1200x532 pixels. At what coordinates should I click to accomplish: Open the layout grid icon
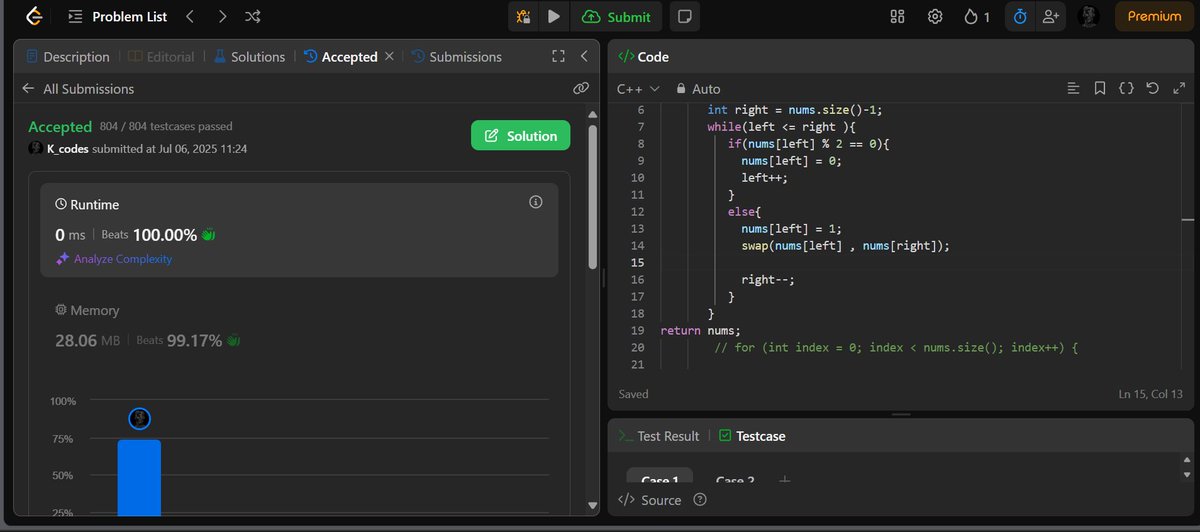pos(897,17)
